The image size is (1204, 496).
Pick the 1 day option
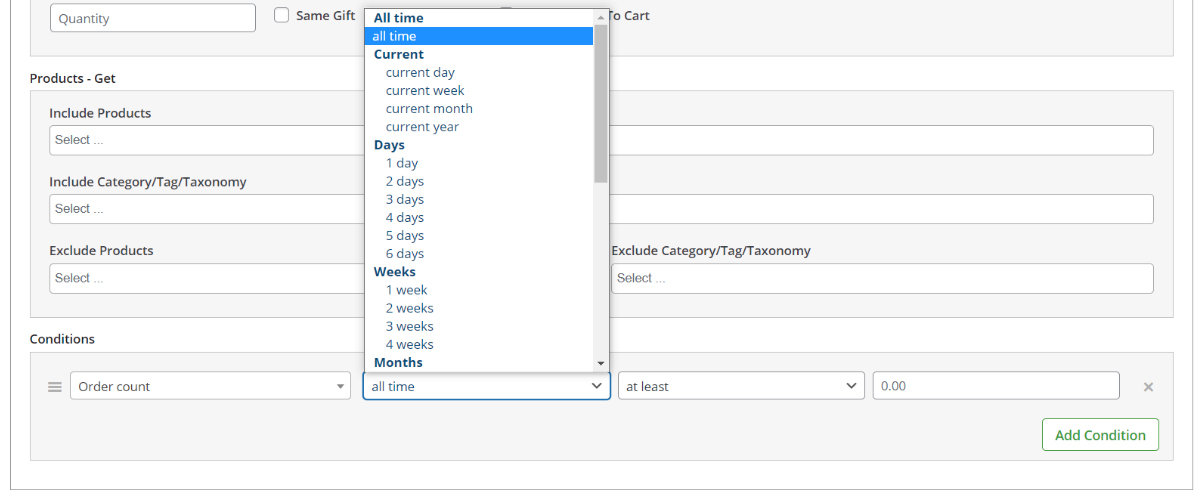pyautogui.click(x=479, y=163)
